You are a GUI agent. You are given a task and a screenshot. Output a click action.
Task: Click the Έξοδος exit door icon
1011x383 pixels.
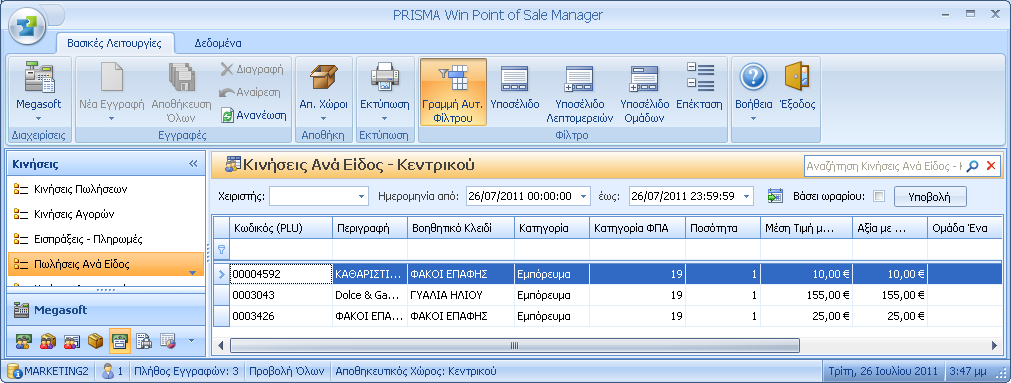pos(797,77)
